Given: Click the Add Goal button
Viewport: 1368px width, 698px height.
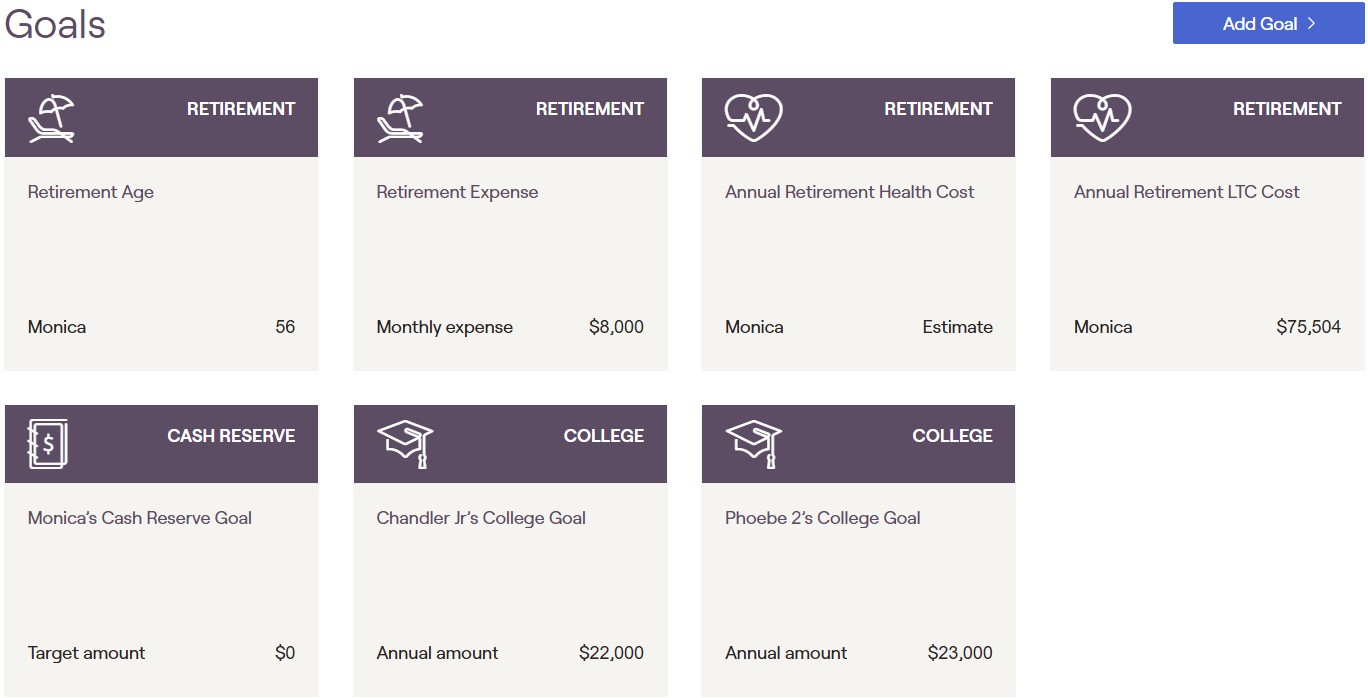Looking at the screenshot, I should (1268, 23).
